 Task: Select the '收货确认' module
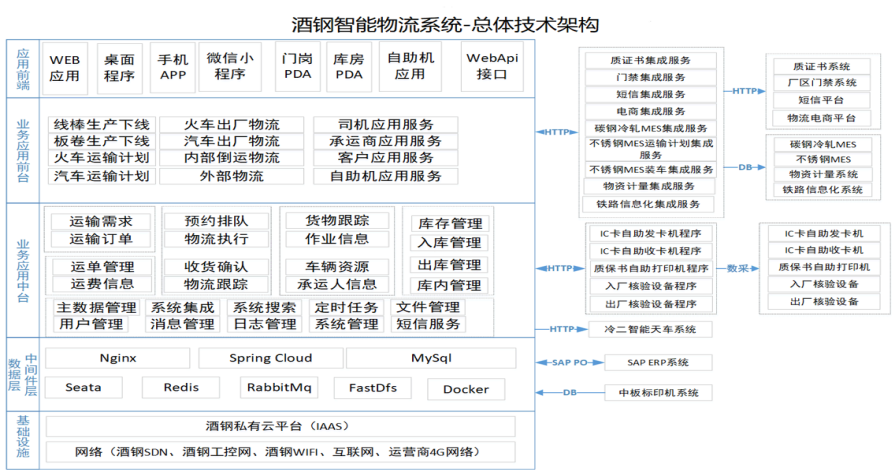pos(216,267)
